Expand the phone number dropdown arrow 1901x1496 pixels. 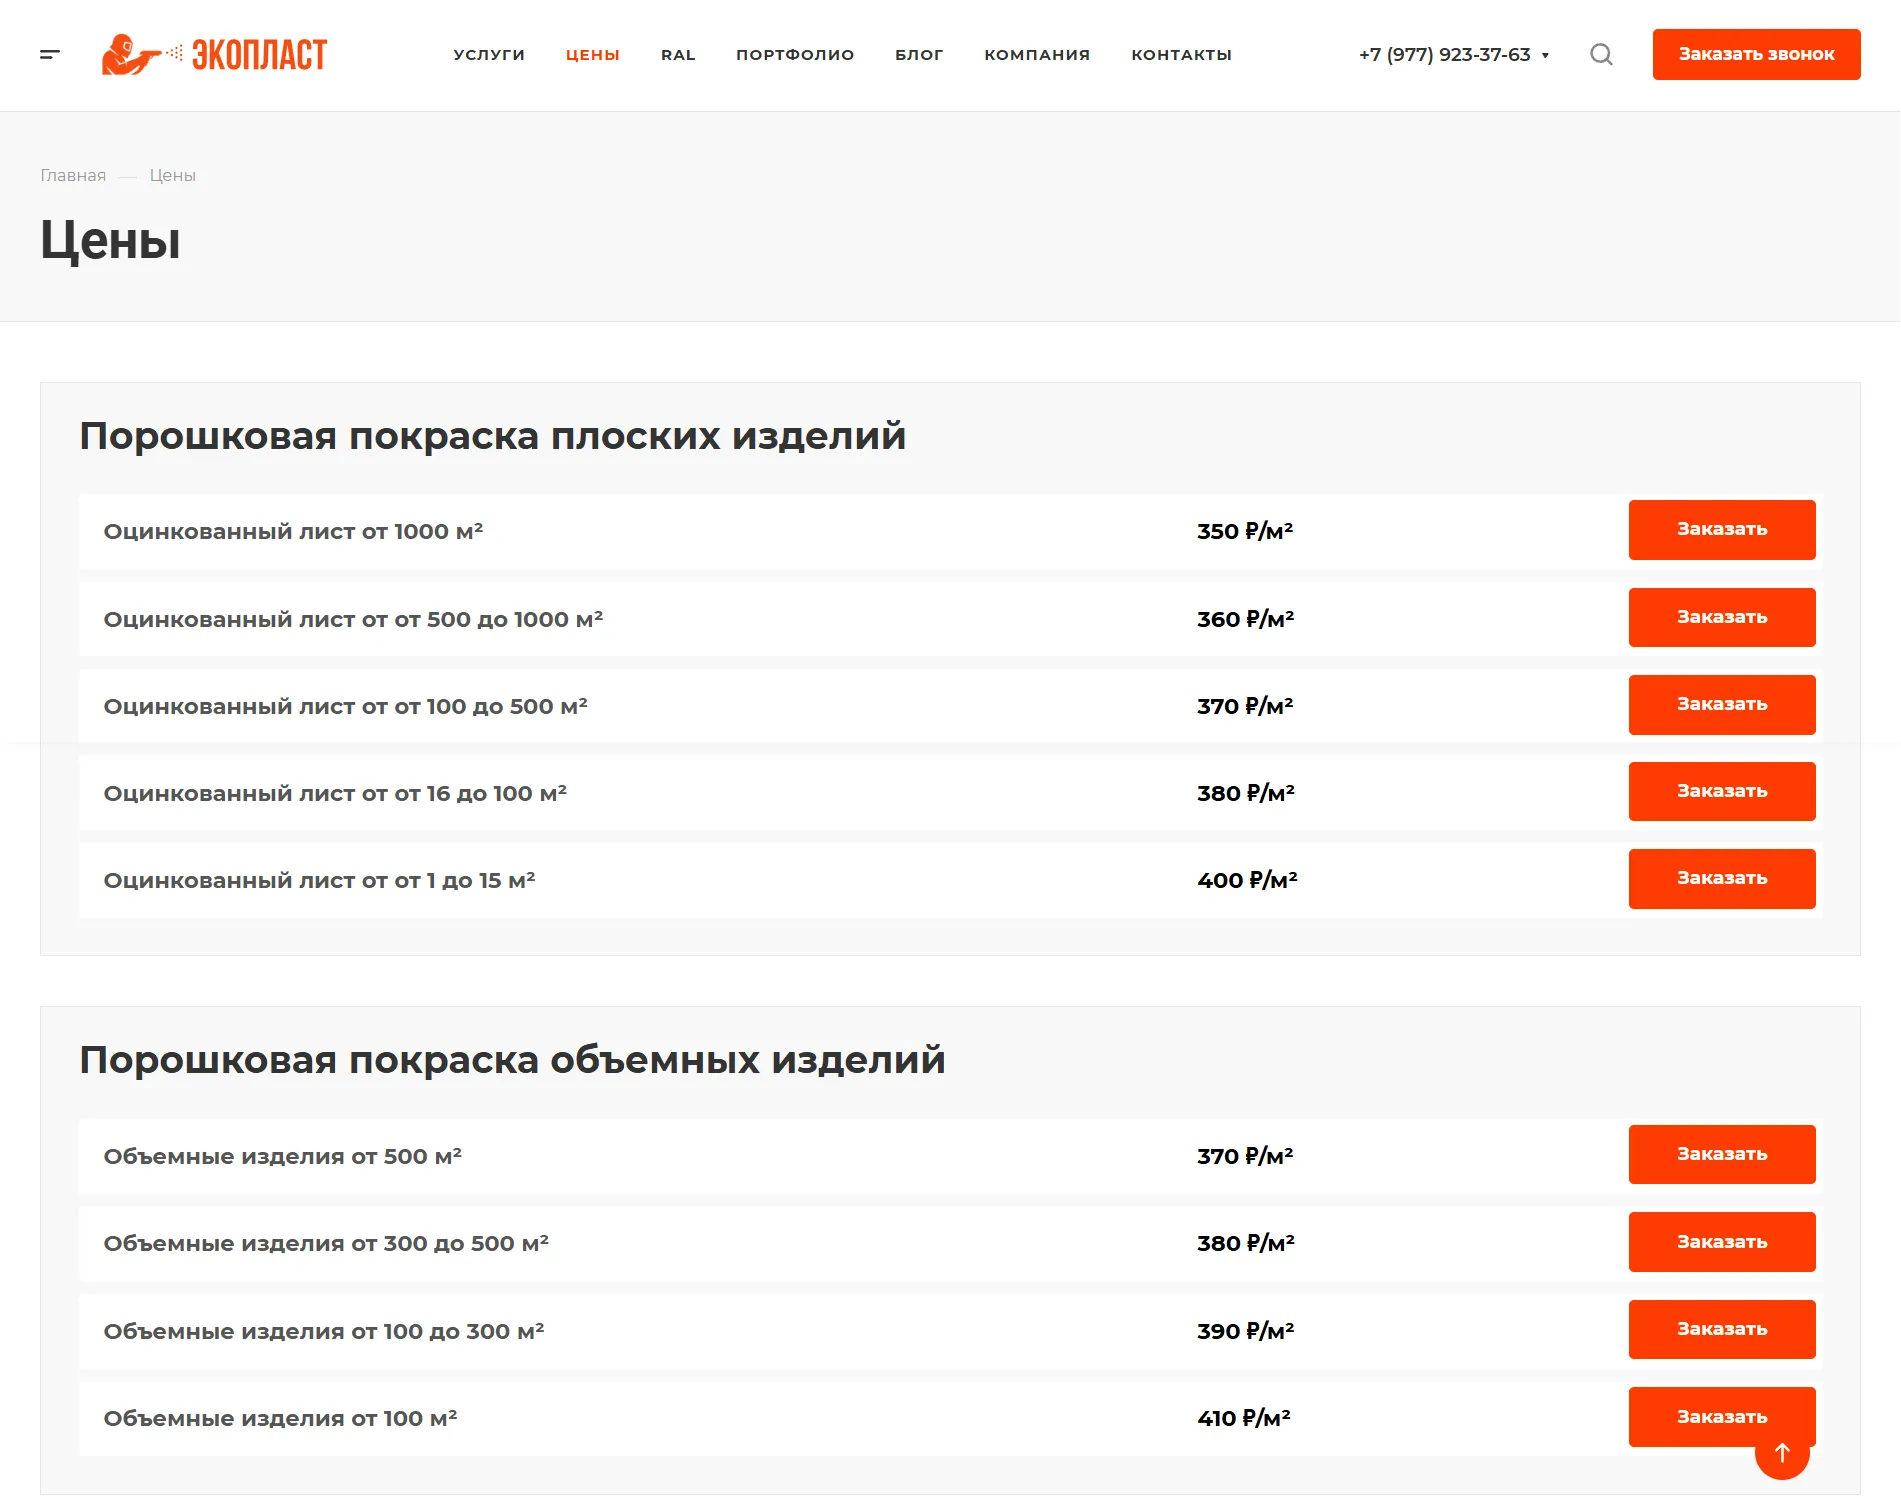coord(1545,55)
